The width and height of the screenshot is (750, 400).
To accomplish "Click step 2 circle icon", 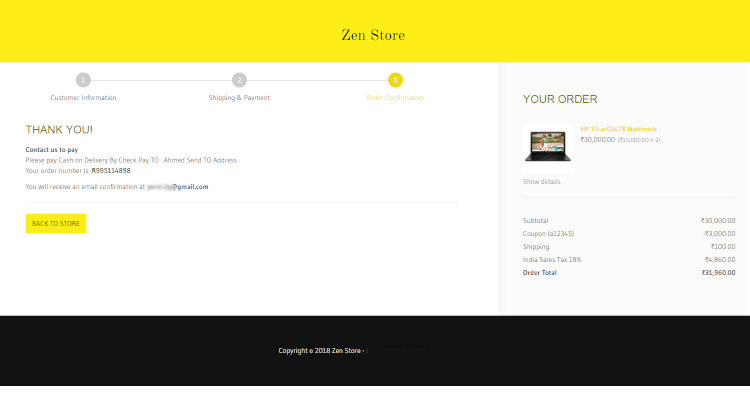I will tap(239, 80).
